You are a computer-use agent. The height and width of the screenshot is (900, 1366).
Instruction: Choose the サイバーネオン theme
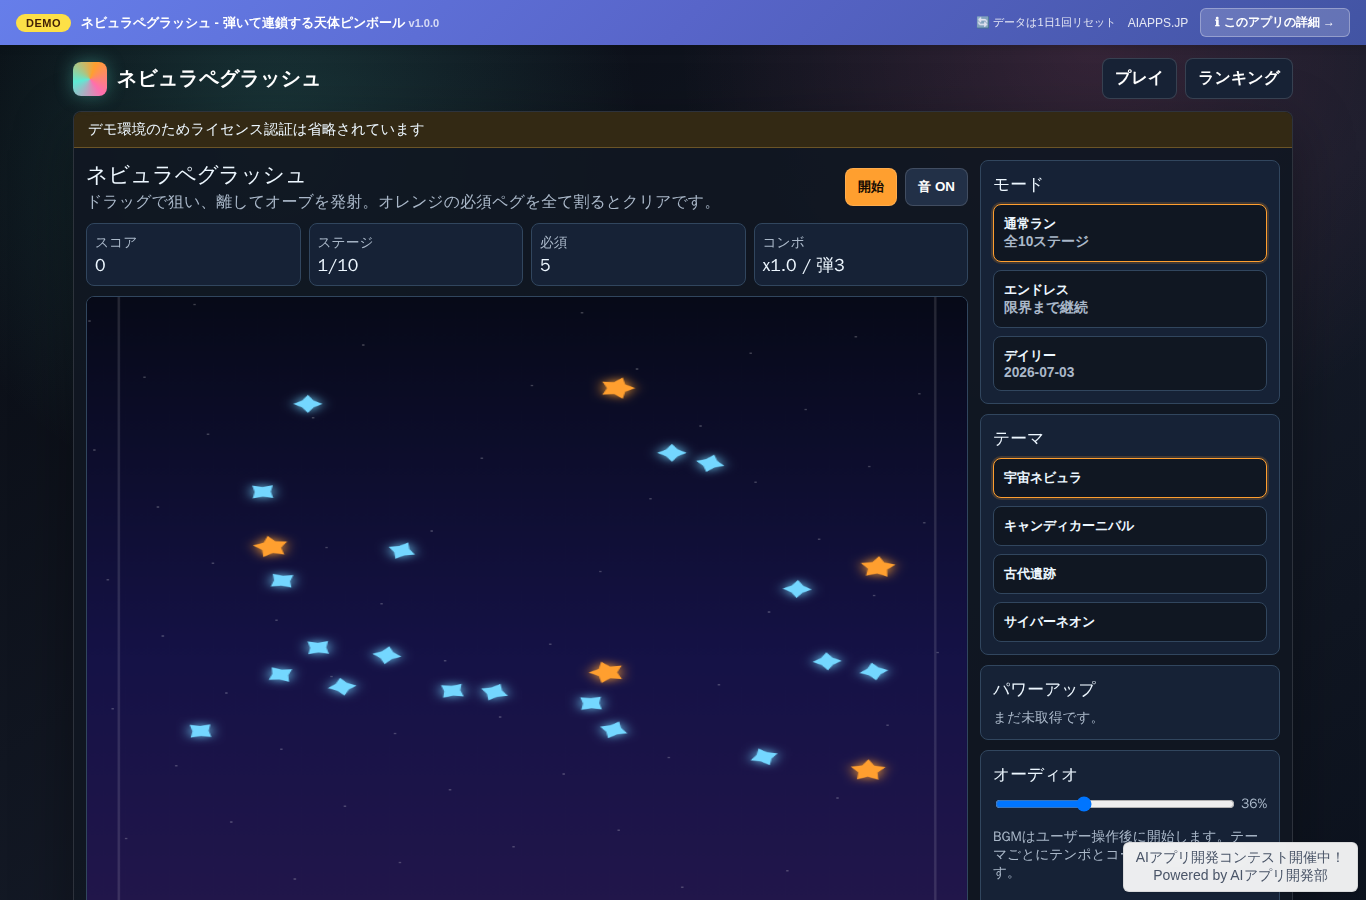[1130, 622]
